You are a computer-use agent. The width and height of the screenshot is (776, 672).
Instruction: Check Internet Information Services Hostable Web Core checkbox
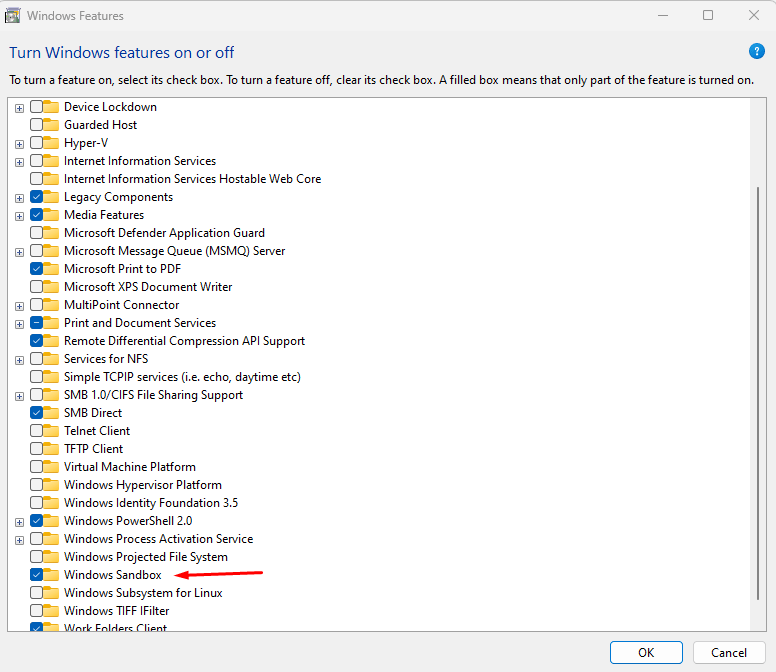36,179
